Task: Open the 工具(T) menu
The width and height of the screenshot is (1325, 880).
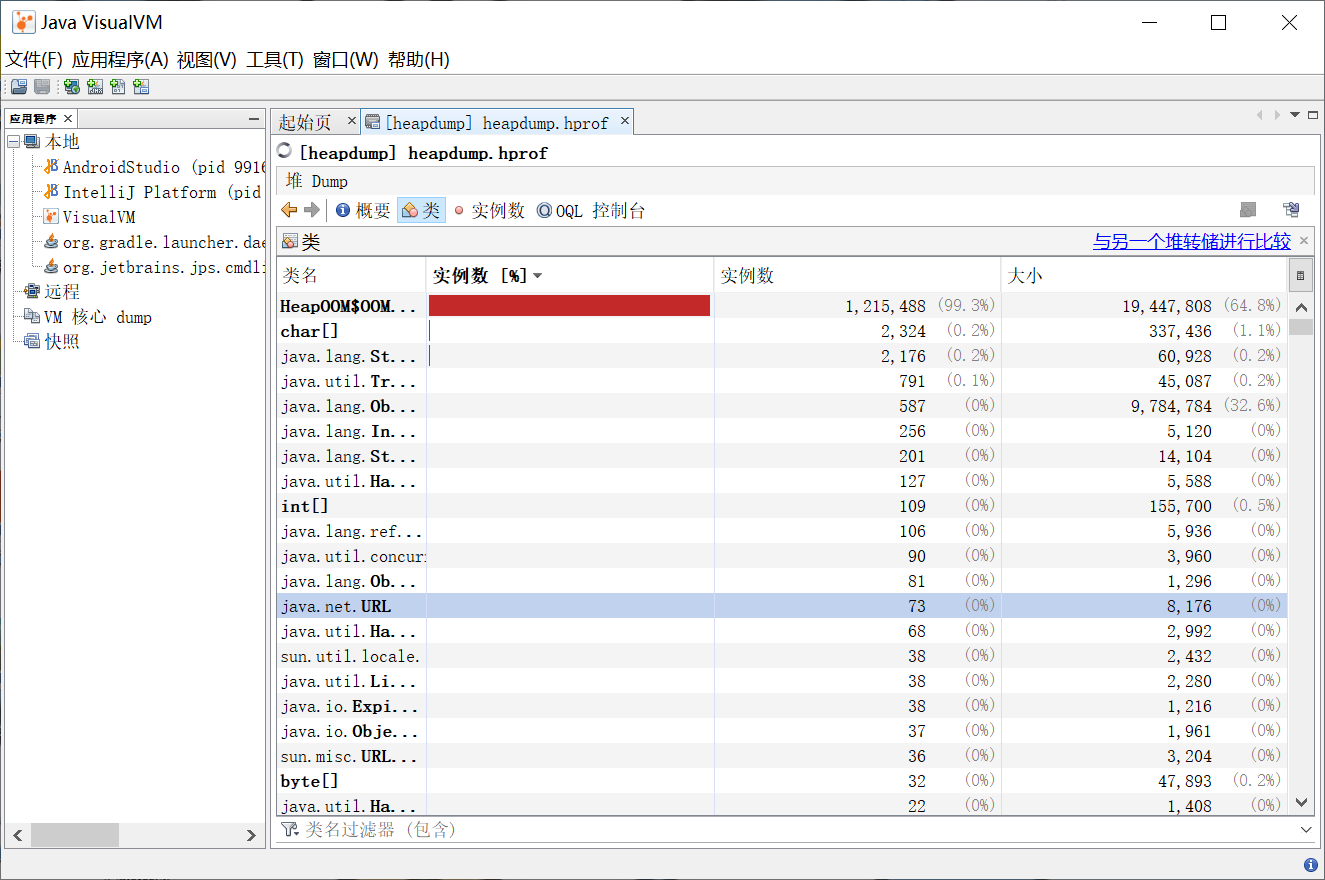Action: pos(274,60)
